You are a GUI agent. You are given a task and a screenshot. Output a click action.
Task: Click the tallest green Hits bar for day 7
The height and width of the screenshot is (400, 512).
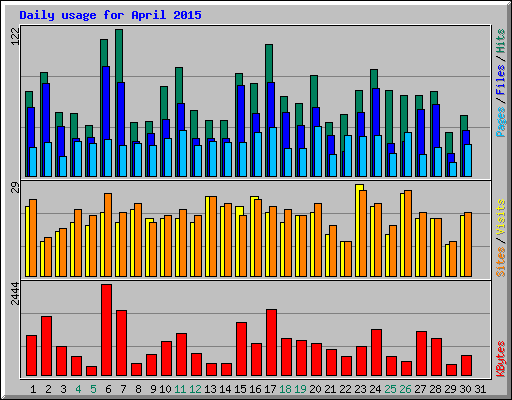119,55
